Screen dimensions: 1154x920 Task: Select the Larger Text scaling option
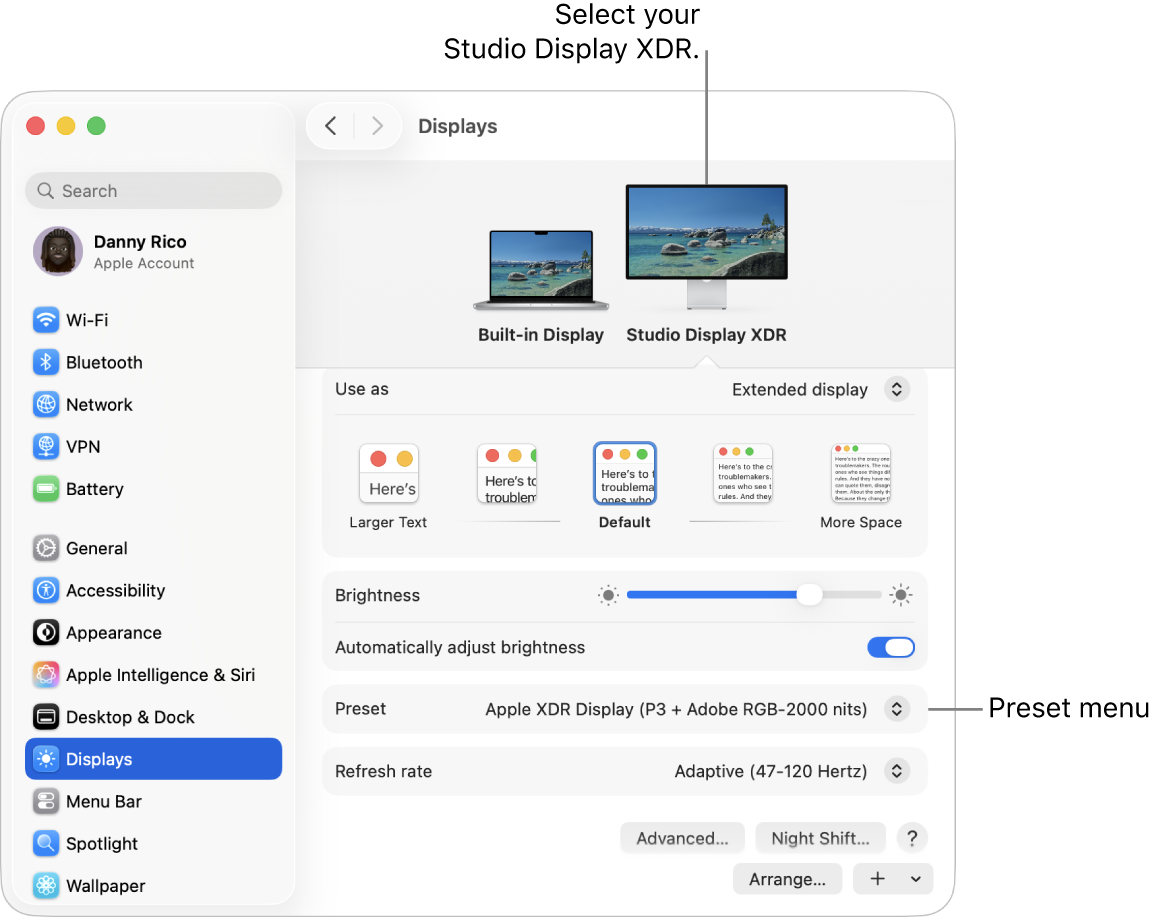click(x=389, y=473)
